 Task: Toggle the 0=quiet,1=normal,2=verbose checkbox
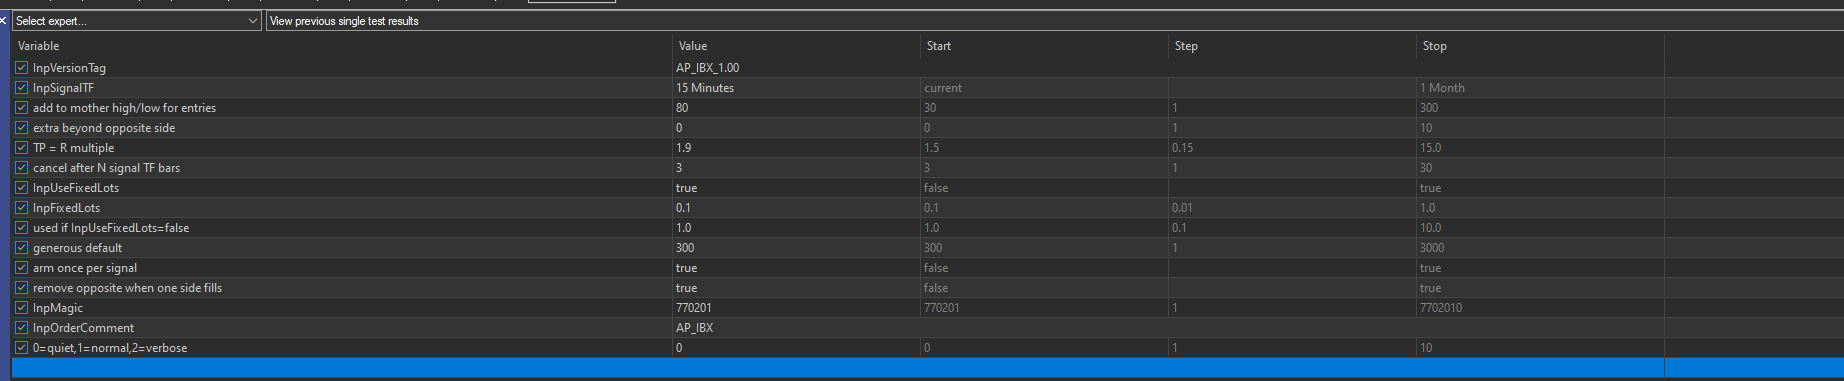tap(22, 348)
